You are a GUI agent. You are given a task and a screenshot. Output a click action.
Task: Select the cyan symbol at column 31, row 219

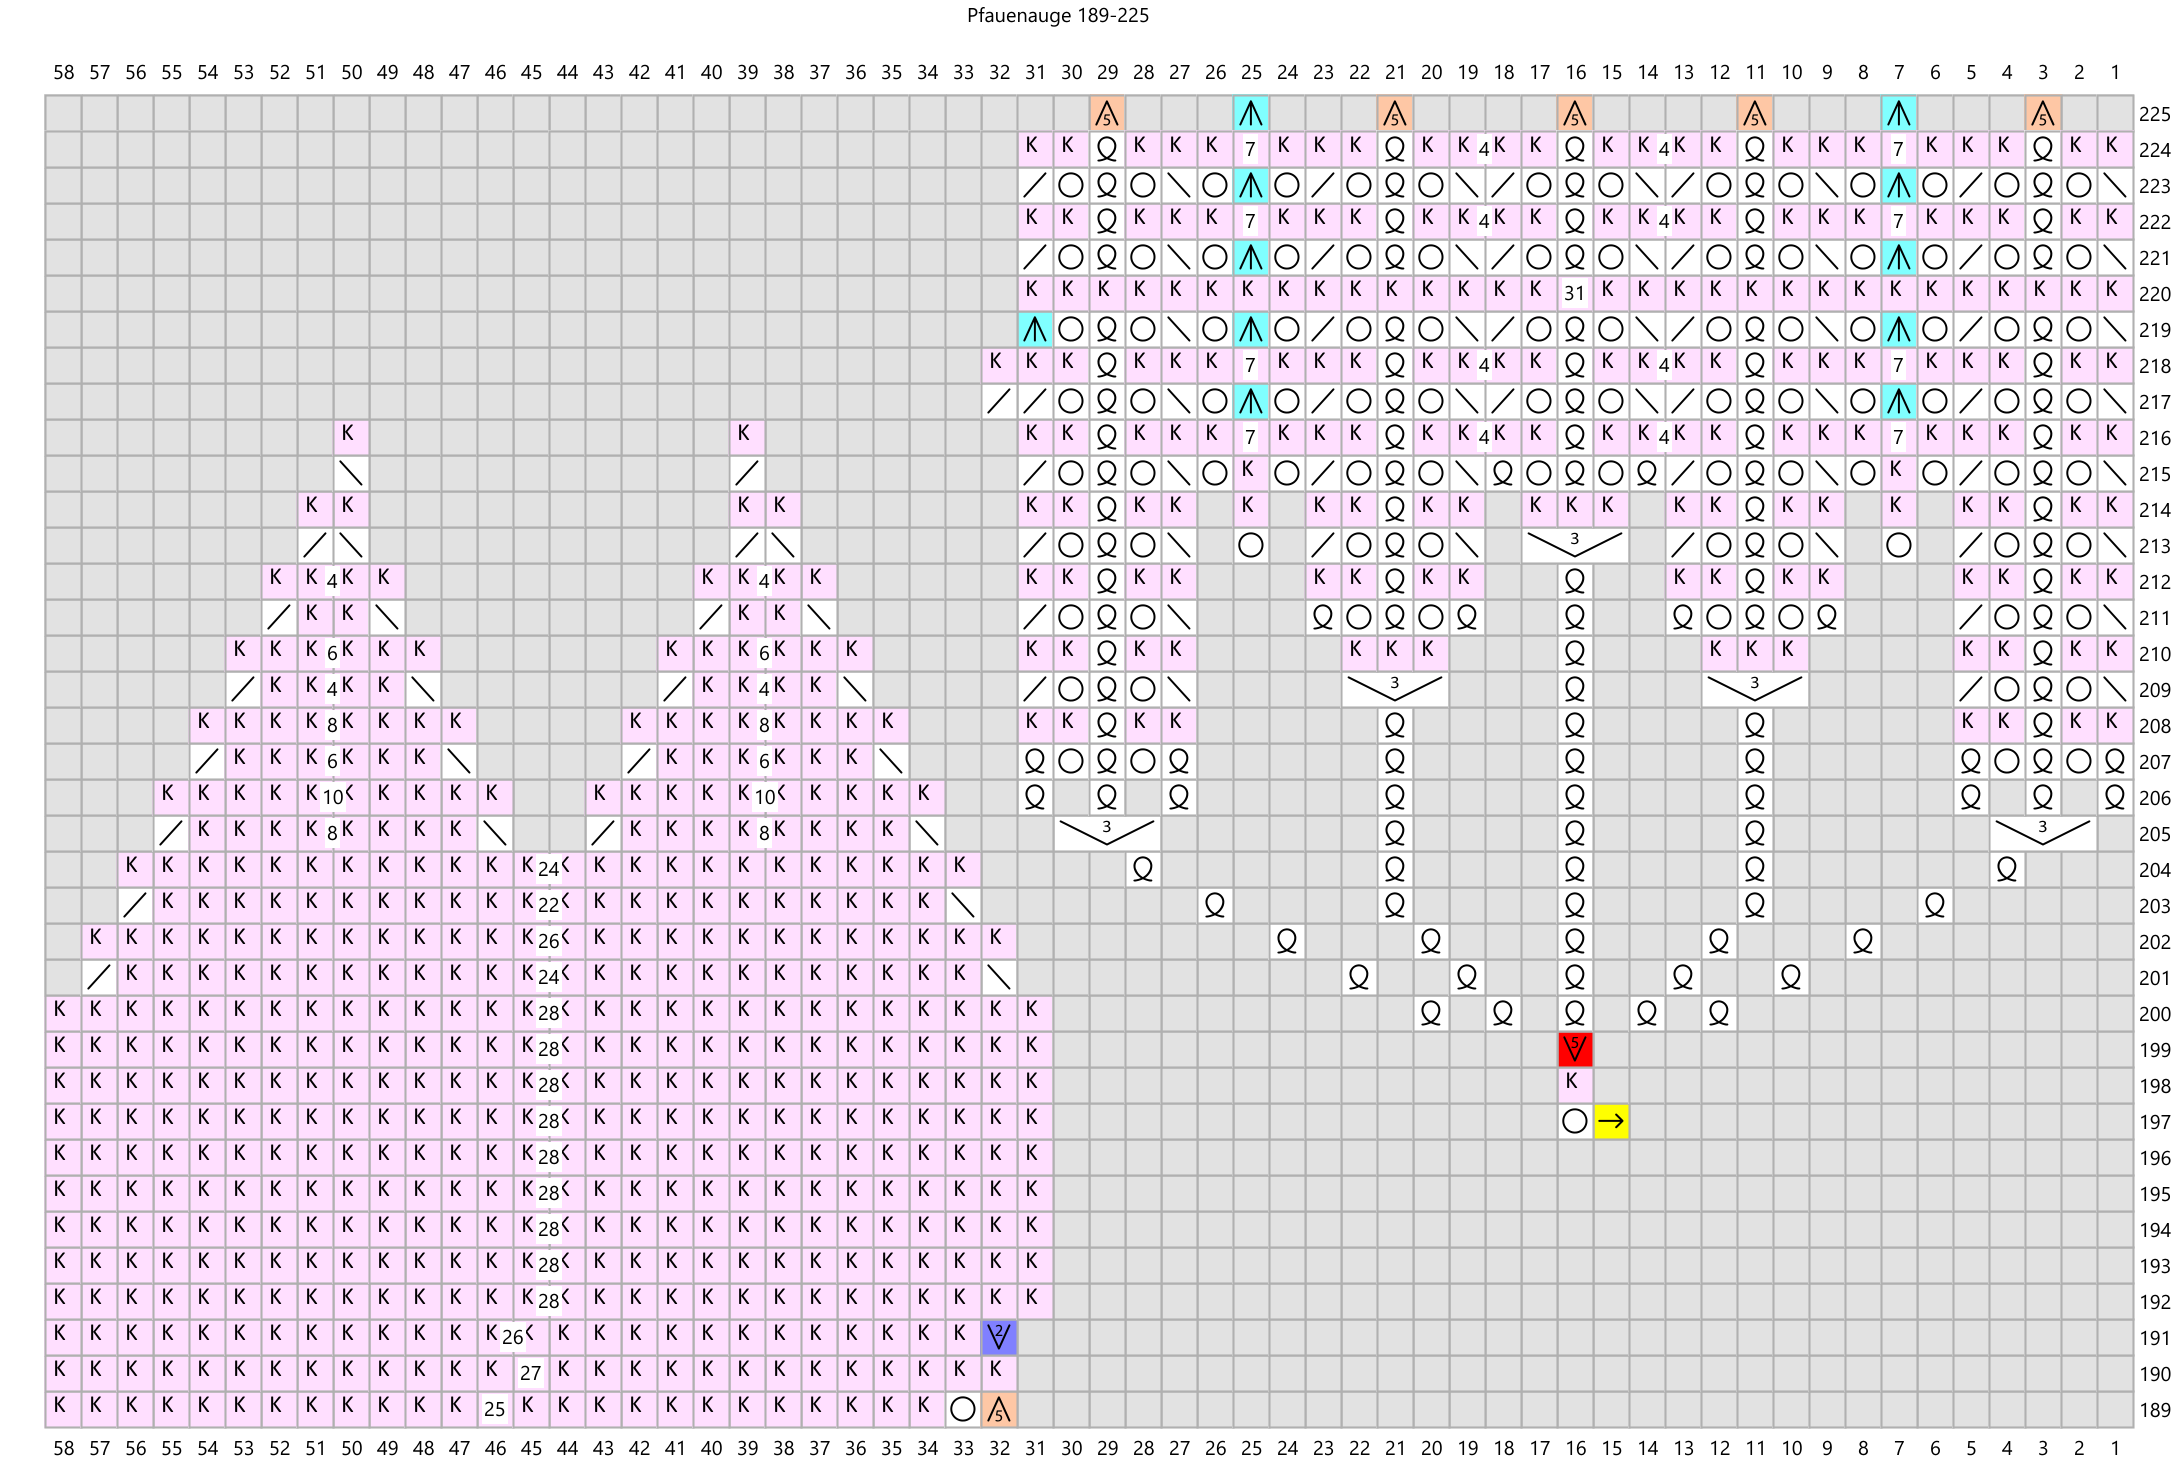tap(1035, 330)
